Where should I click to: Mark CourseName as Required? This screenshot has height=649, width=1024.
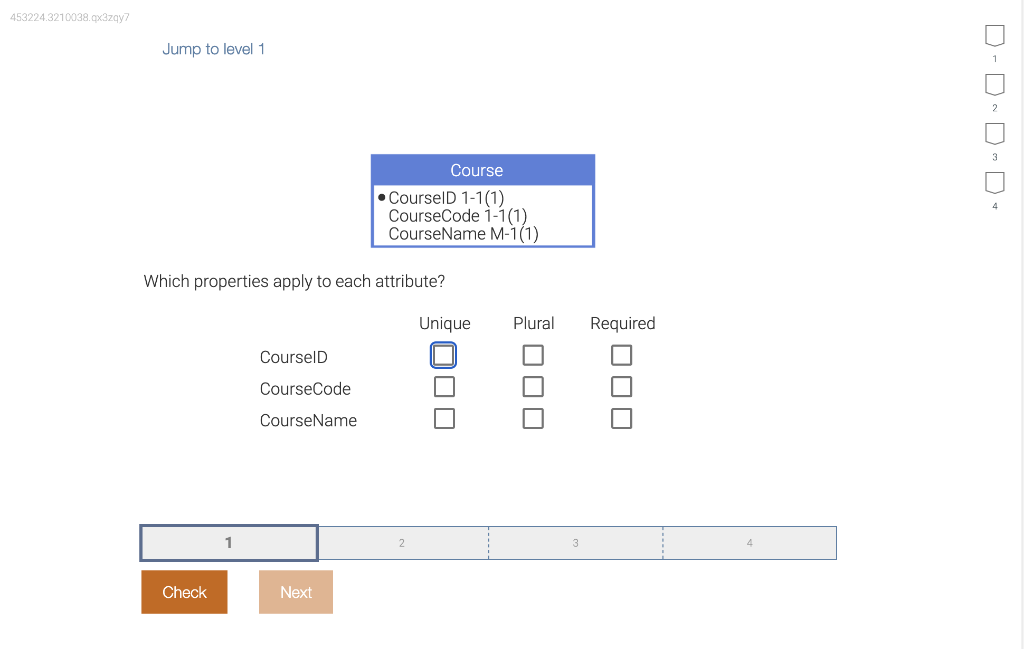coord(621,418)
